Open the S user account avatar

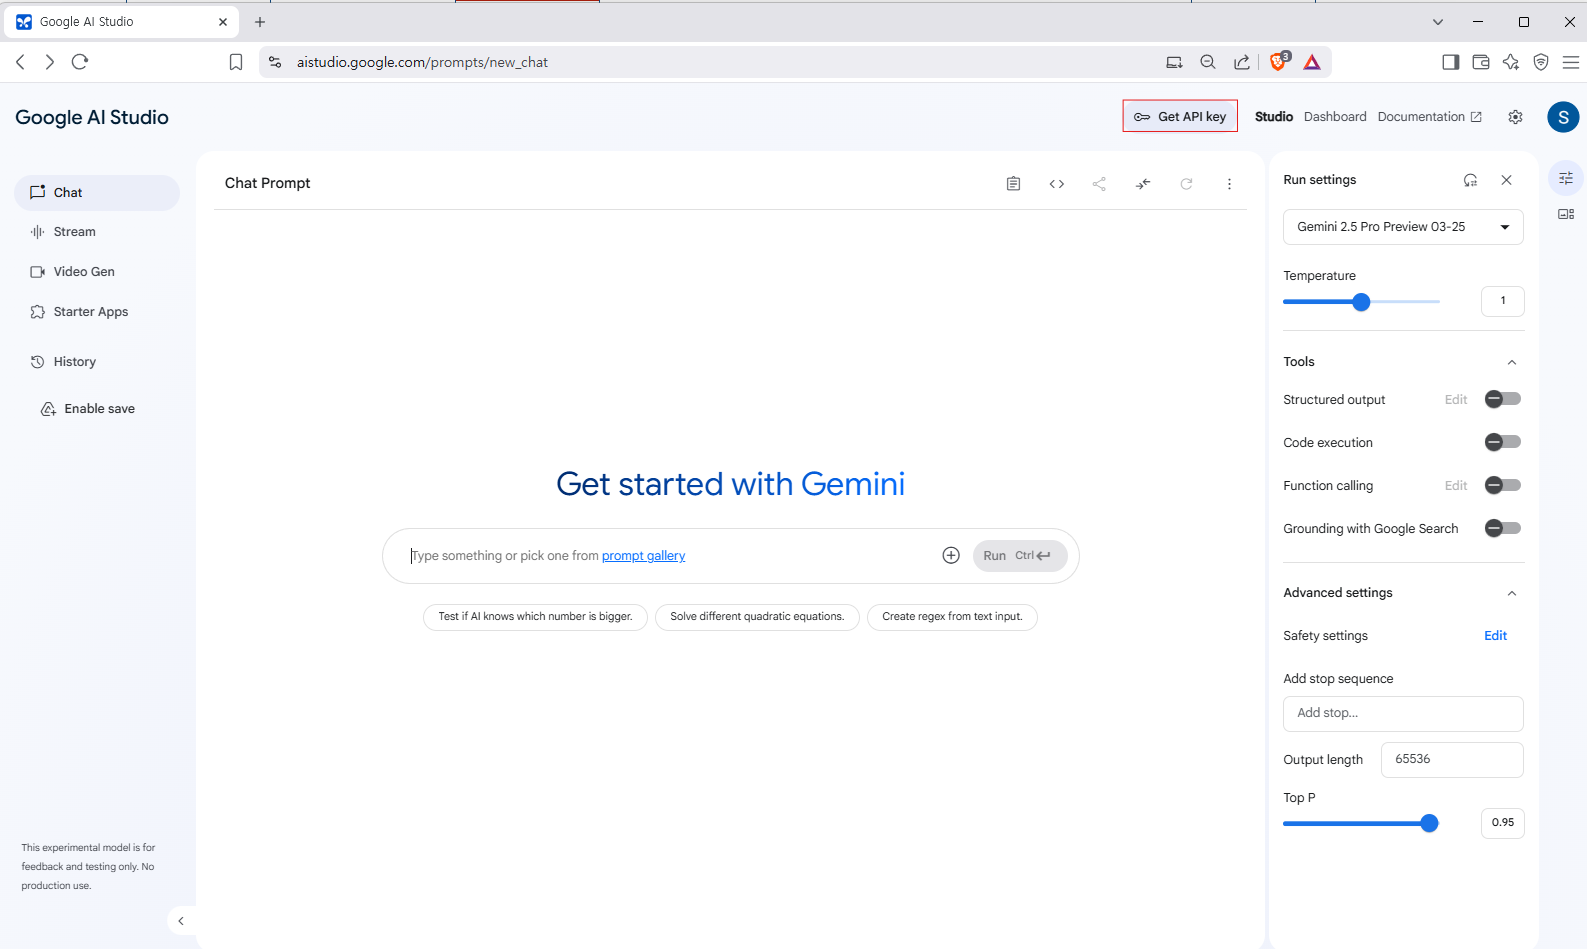tap(1563, 117)
